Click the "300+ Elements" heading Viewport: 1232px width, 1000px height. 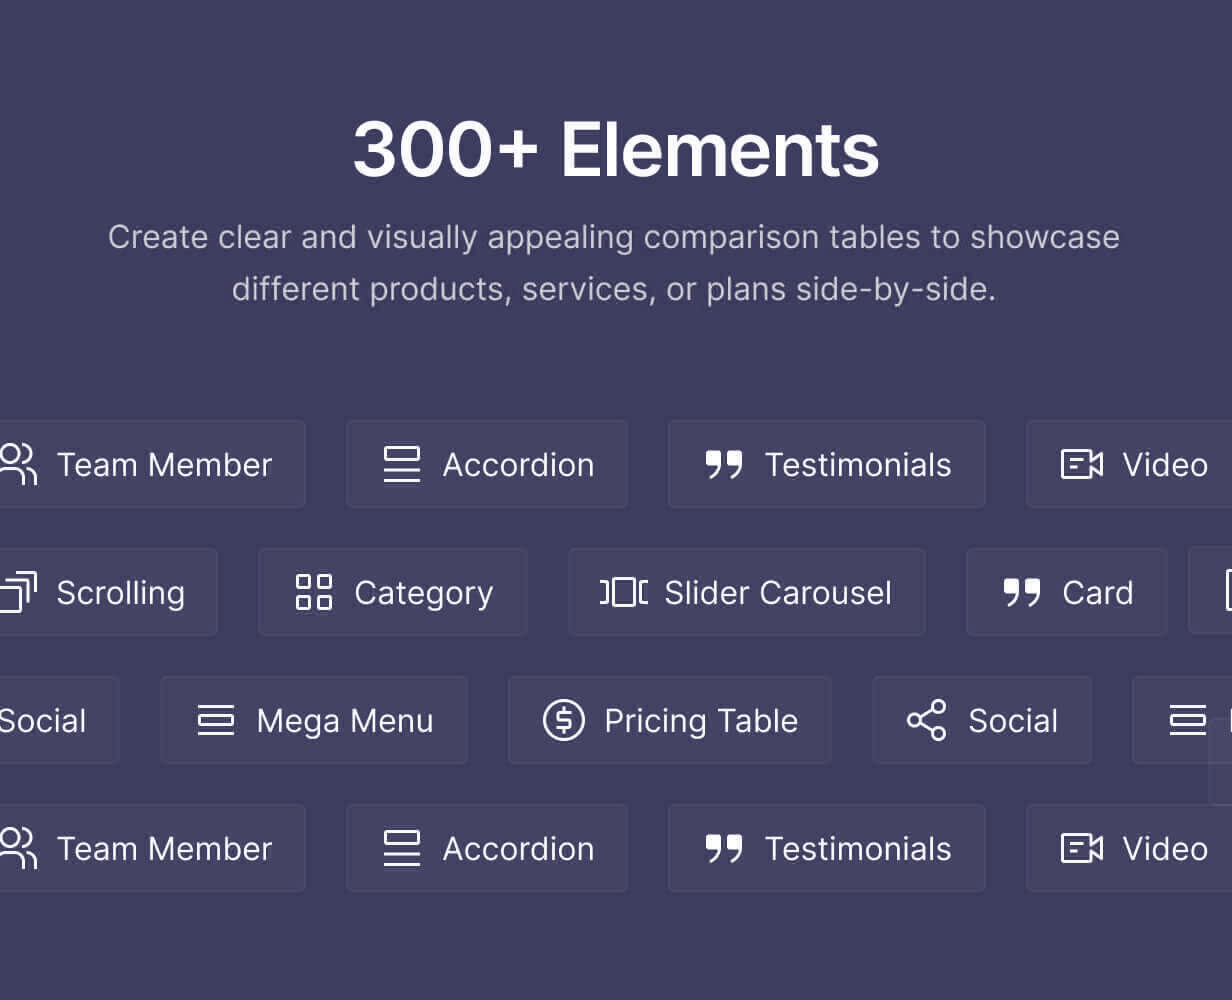click(x=616, y=150)
